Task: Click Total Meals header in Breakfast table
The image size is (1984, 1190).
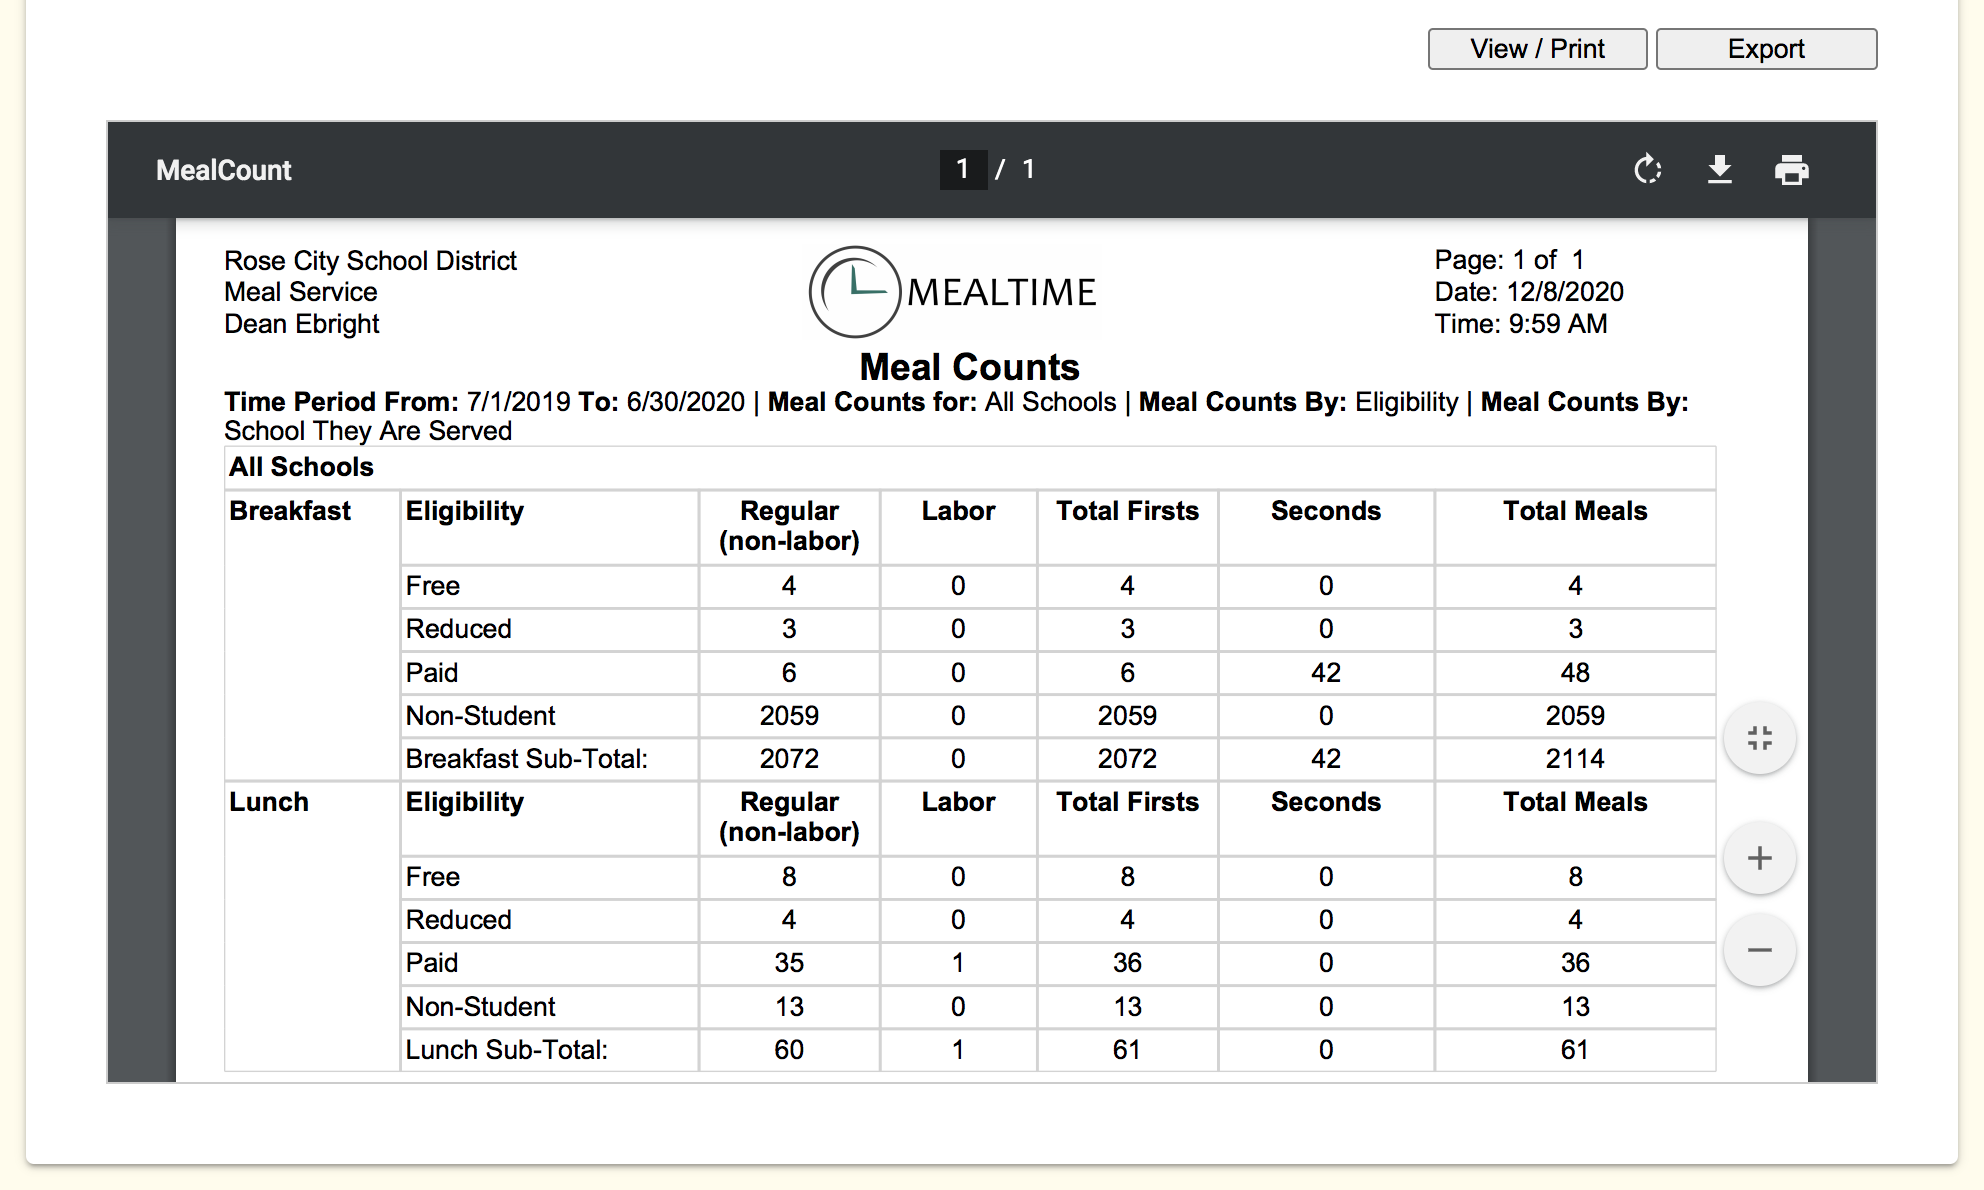Action: pos(1574,511)
